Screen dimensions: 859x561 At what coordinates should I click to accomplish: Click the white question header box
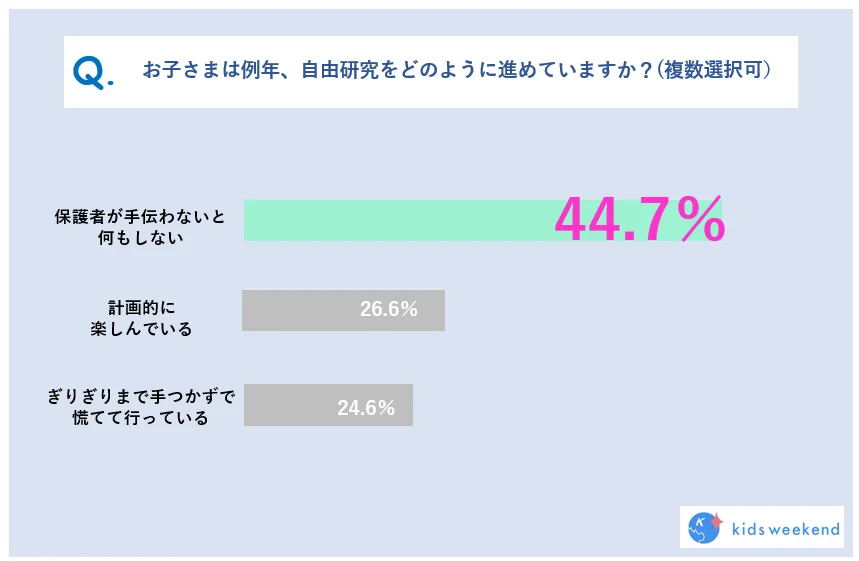[431, 72]
